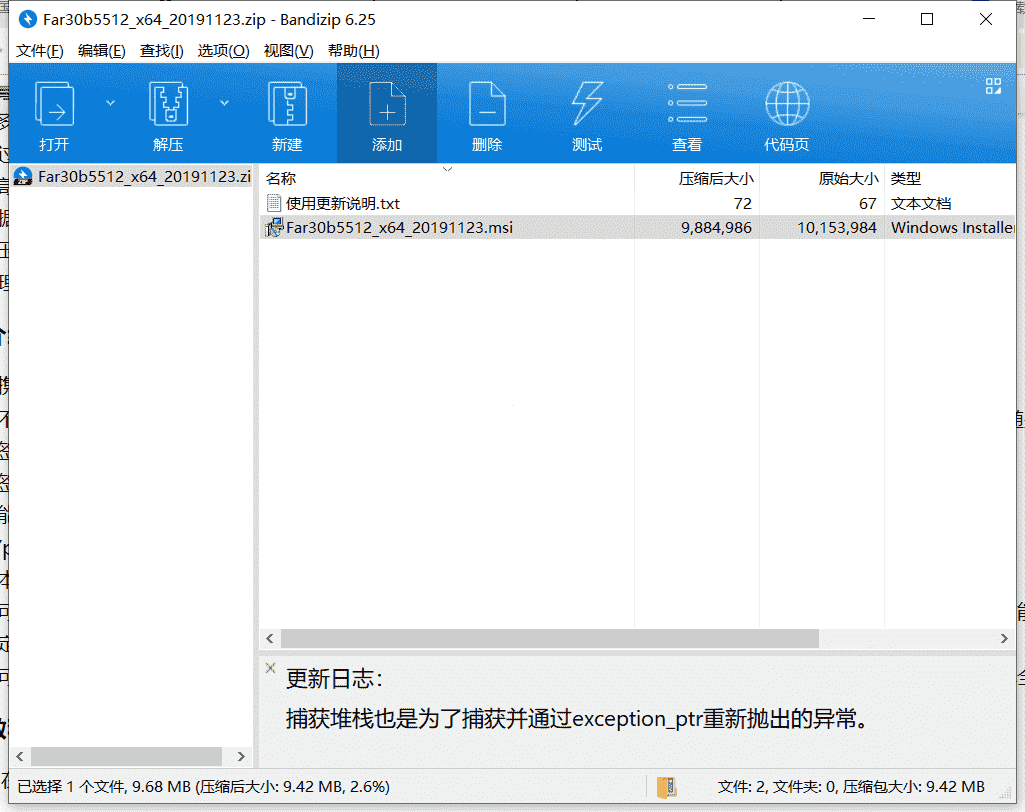The image size is (1025, 812).
Task: Click the Windows Installer type cell
Action: point(952,228)
